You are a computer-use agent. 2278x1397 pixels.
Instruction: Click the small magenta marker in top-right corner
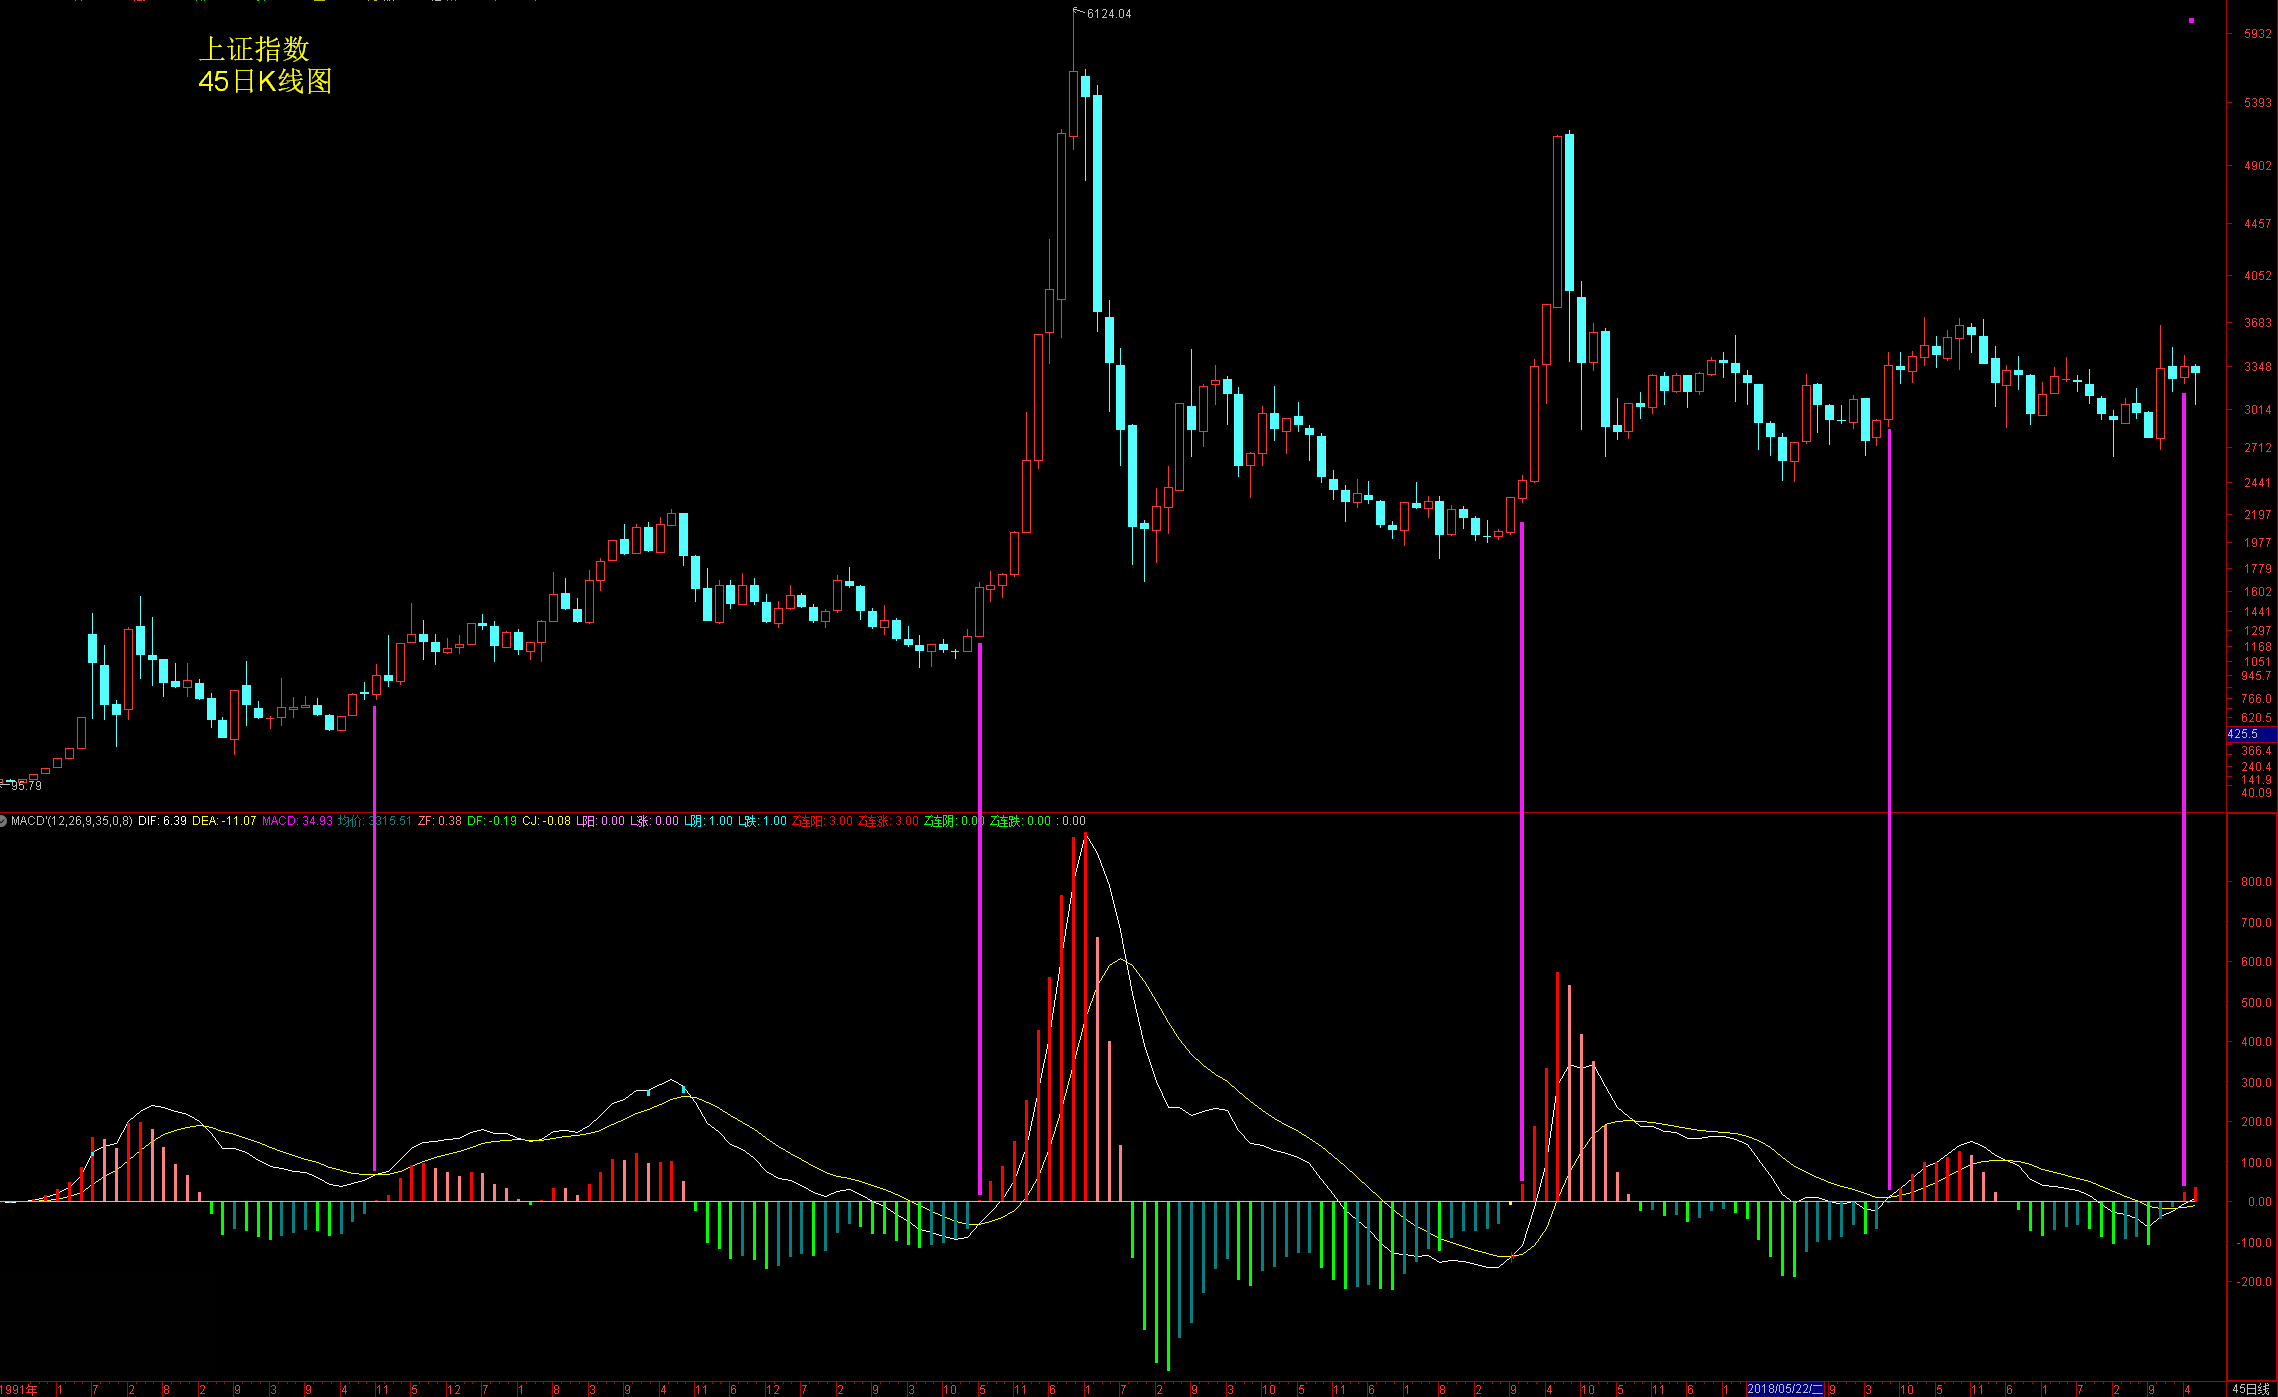(x=2191, y=20)
